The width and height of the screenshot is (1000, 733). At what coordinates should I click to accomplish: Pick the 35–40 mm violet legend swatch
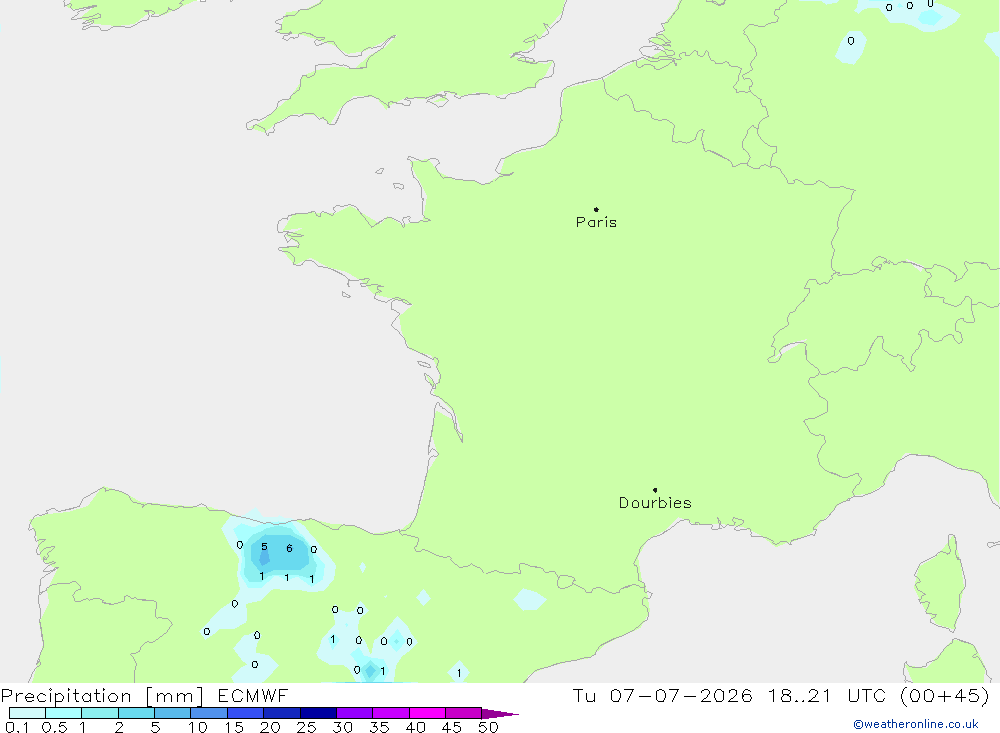391,713
